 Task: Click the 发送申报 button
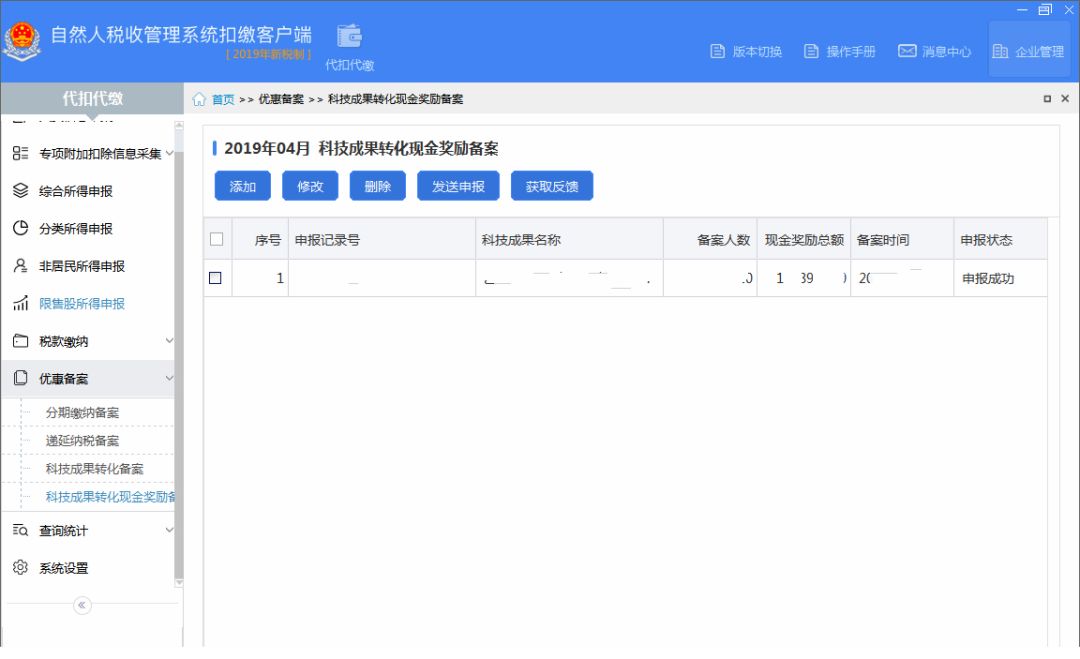pyautogui.click(x=457, y=186)
